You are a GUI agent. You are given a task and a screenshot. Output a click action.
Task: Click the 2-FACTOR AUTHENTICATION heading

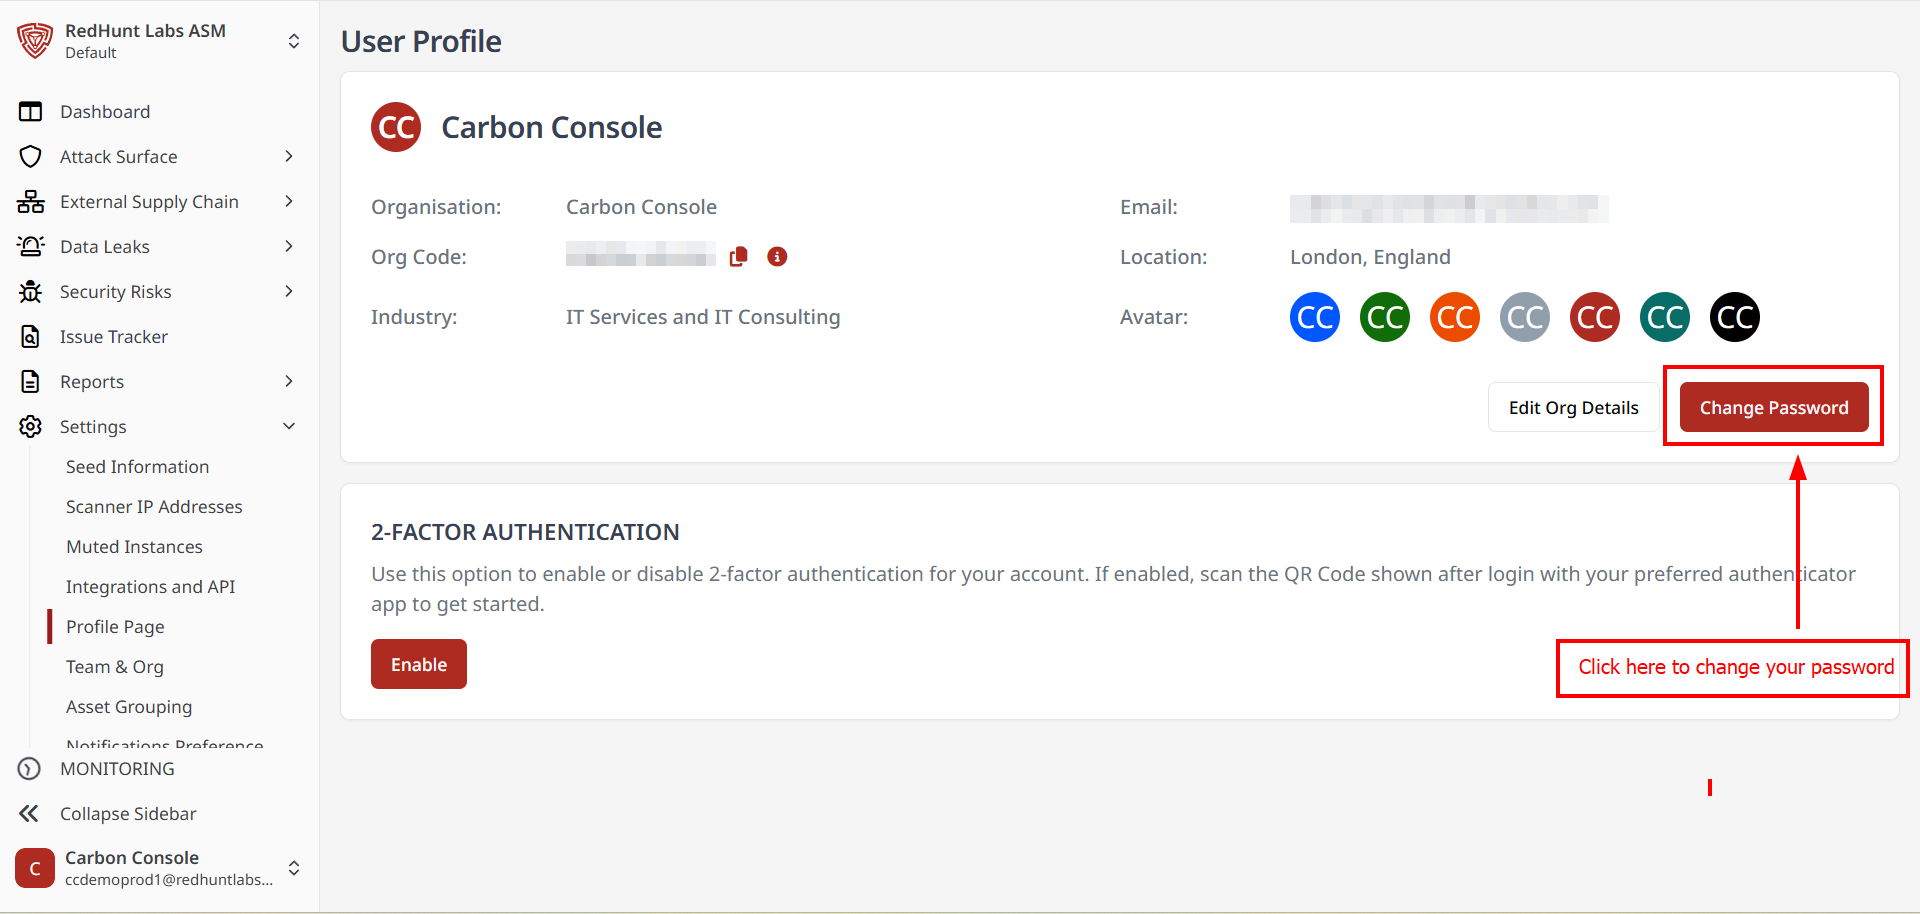525,532
